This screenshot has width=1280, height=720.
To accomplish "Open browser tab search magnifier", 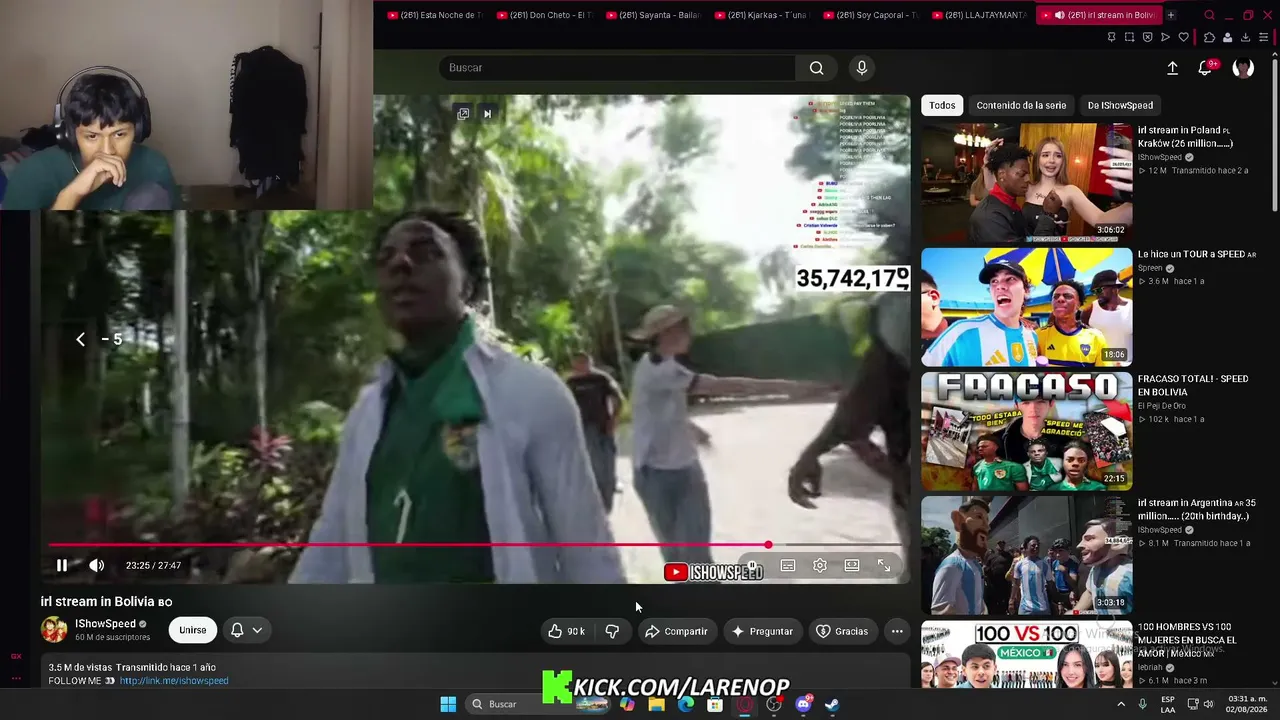I will pos(1209,15).
